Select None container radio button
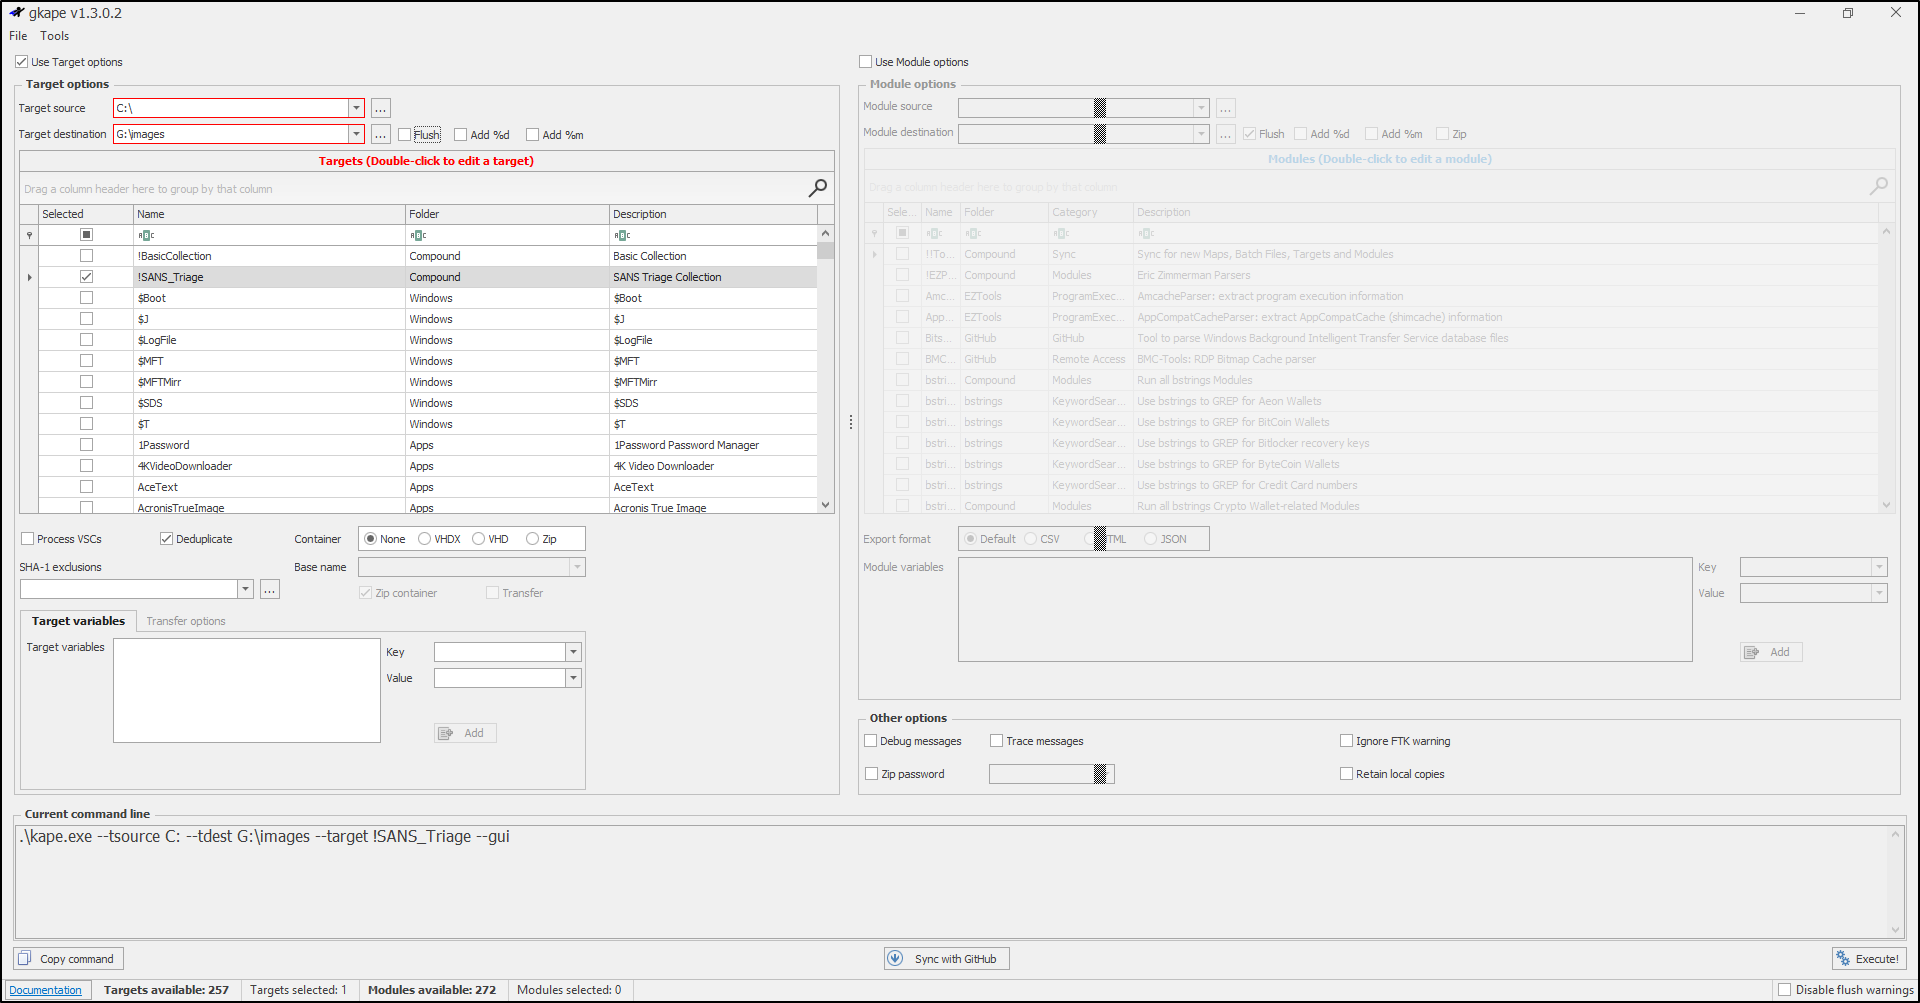Image resolution: width=1920 pixels, height=1003 pixels. [x=370, y=539]
